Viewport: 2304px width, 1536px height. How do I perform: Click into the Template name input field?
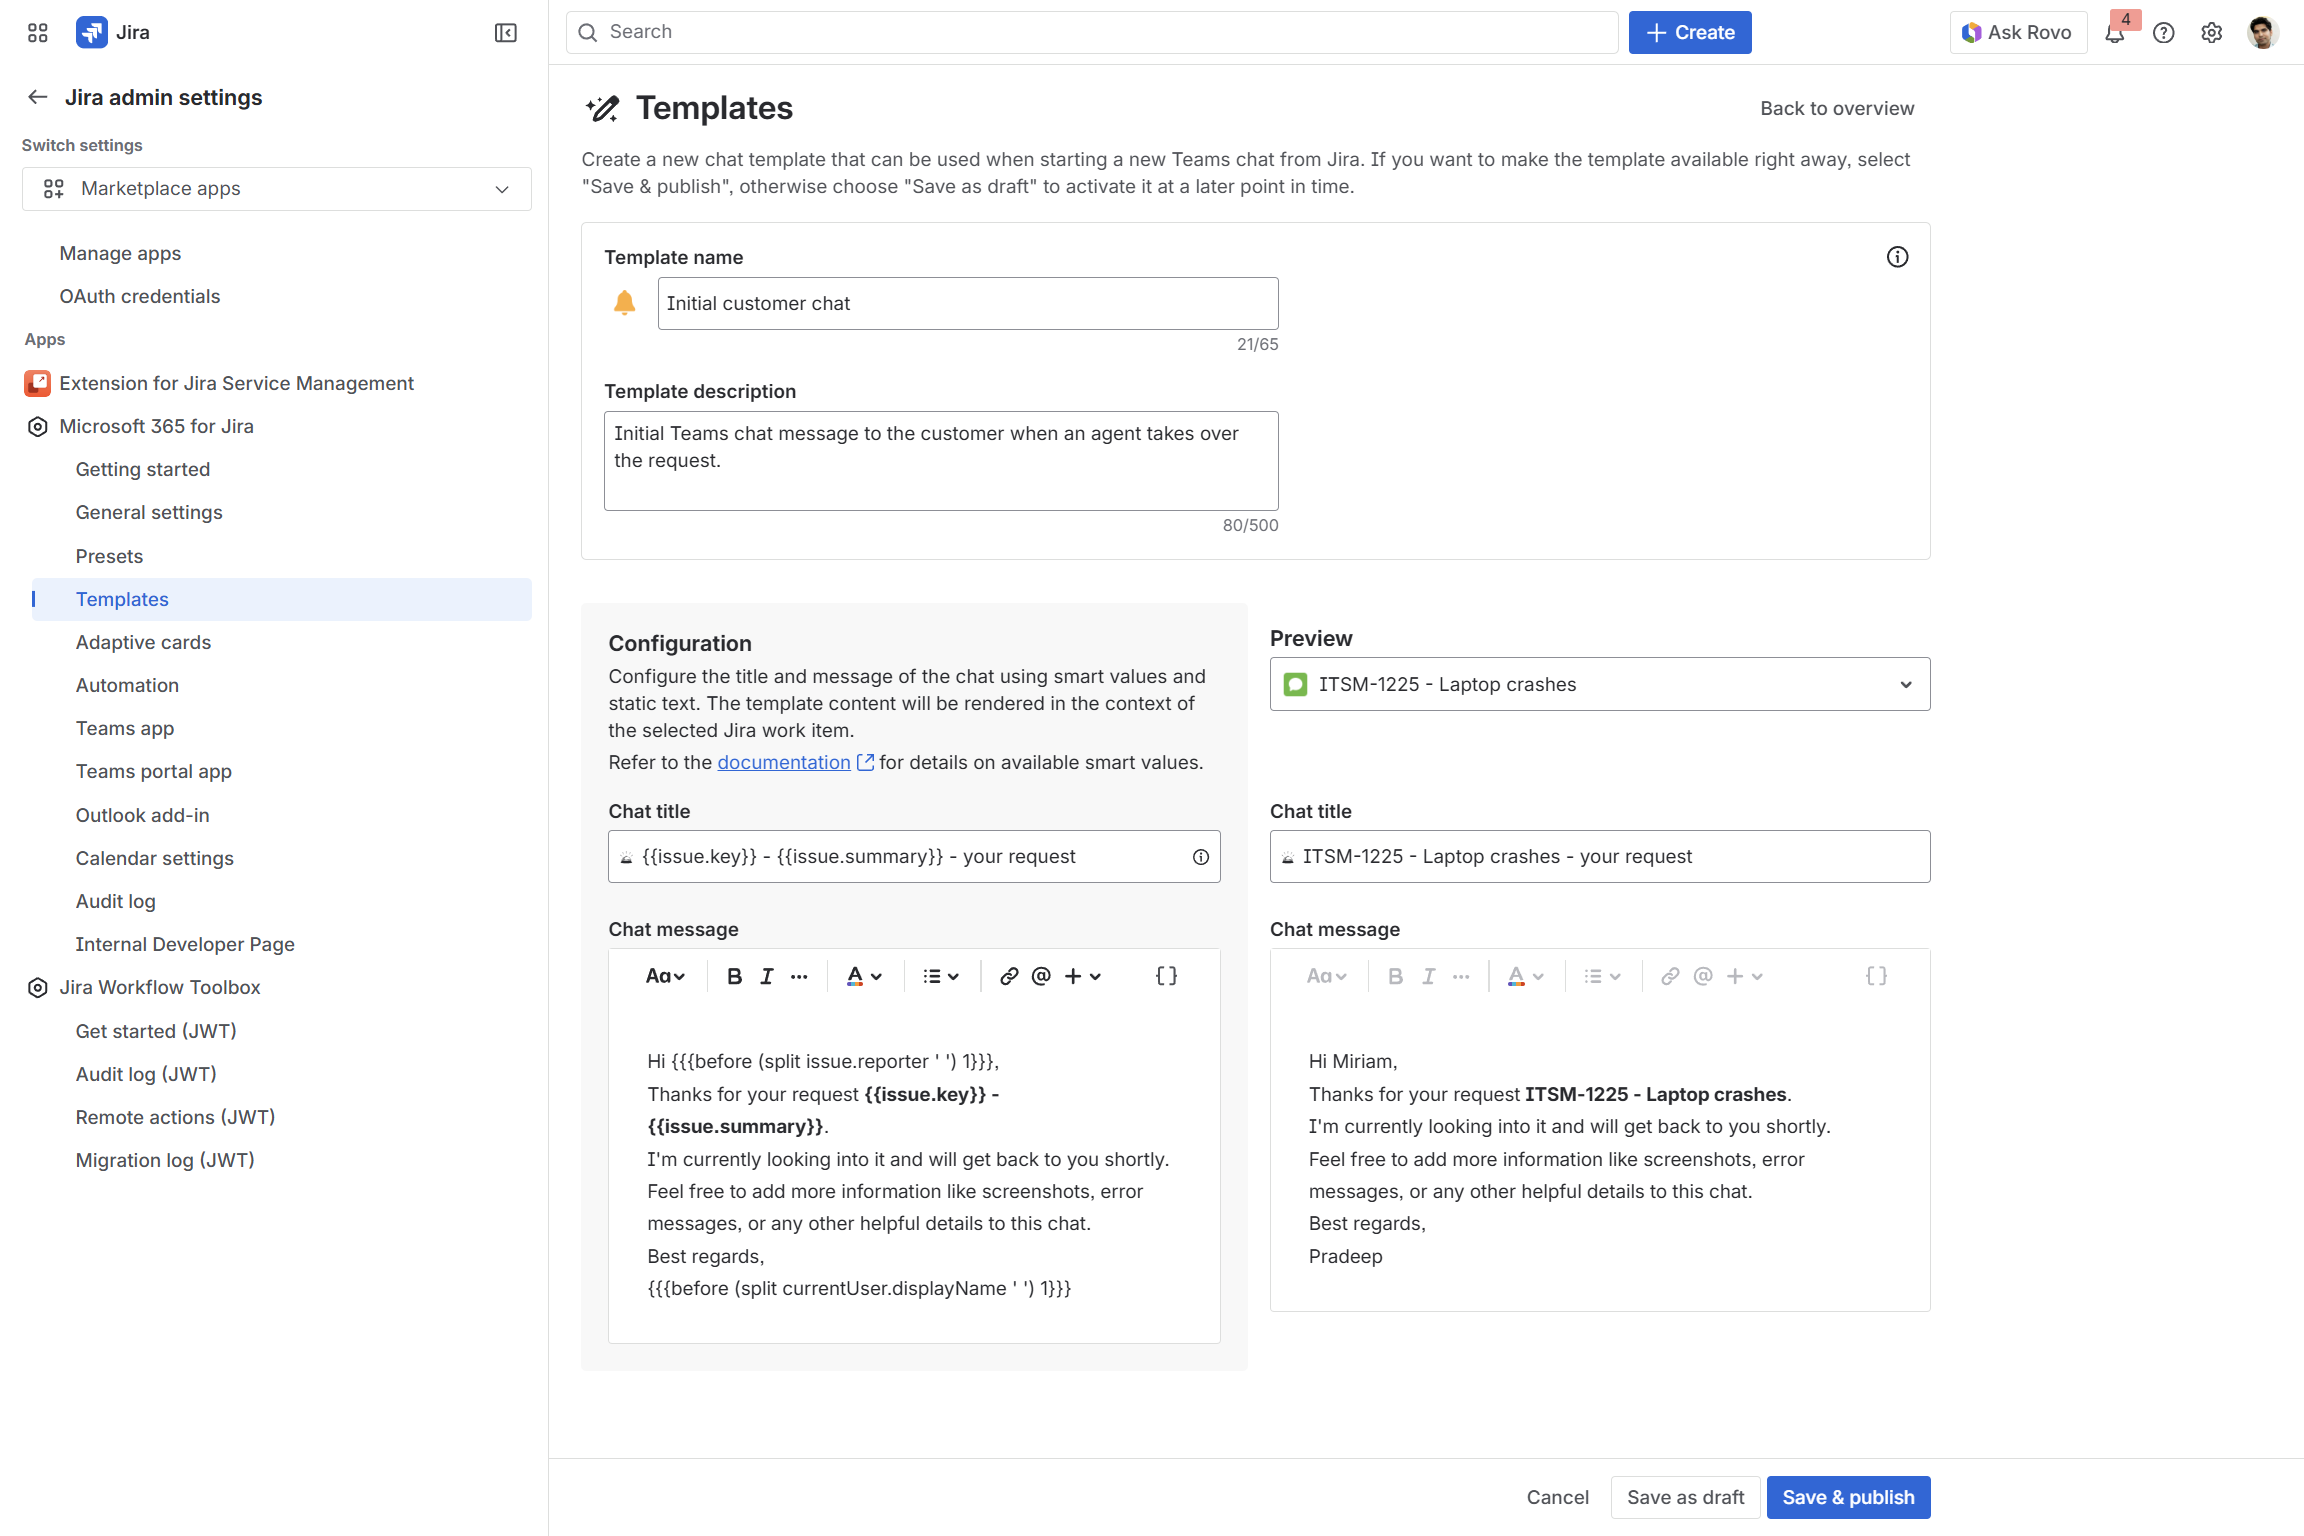[x=967, y=303]
